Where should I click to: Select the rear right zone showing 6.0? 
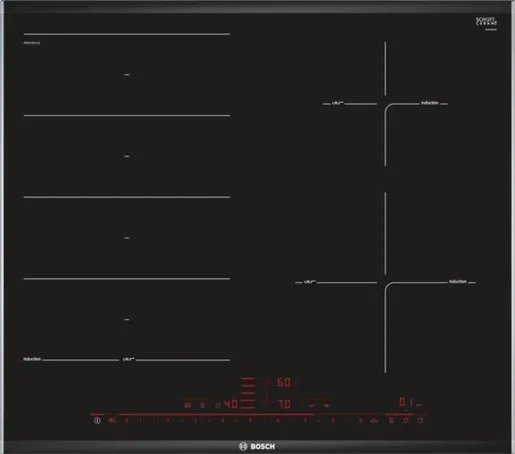pyautogui.click(x=284, y=382)
